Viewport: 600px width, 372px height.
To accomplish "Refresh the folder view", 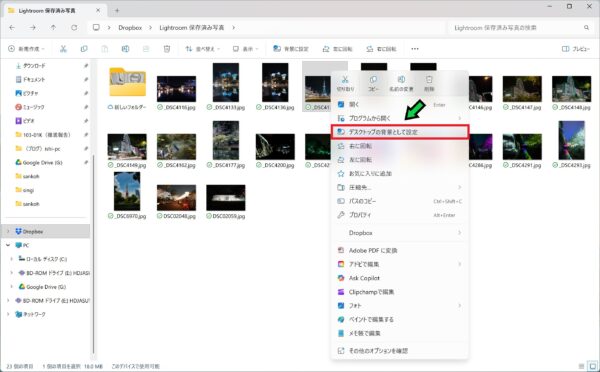I will click(74, 28).
